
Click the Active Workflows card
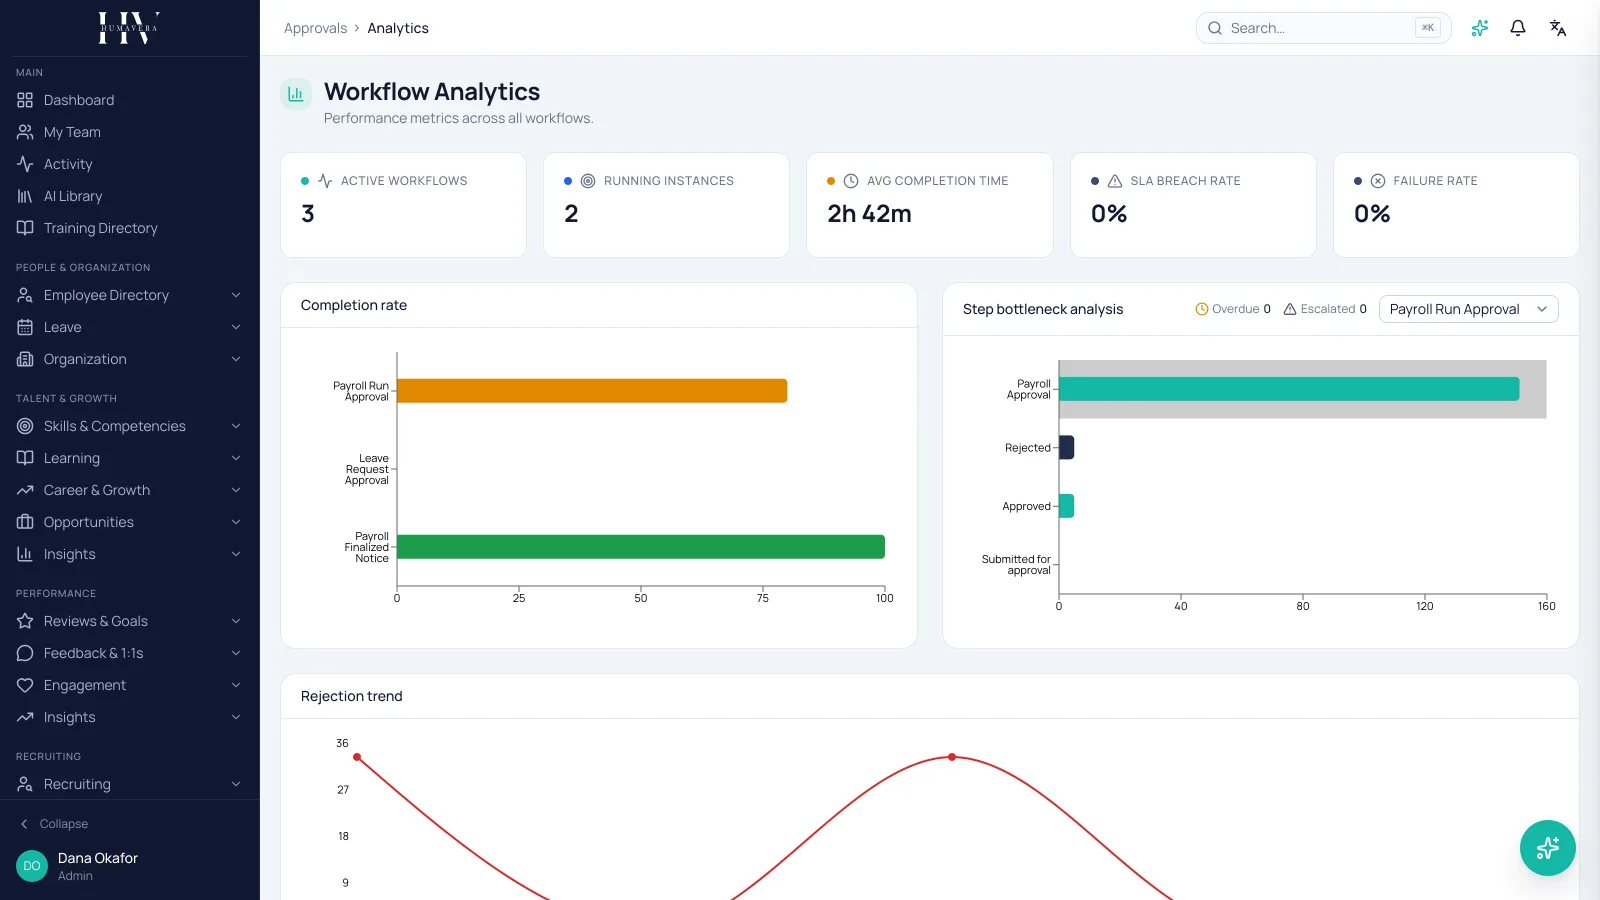(404, 205)
